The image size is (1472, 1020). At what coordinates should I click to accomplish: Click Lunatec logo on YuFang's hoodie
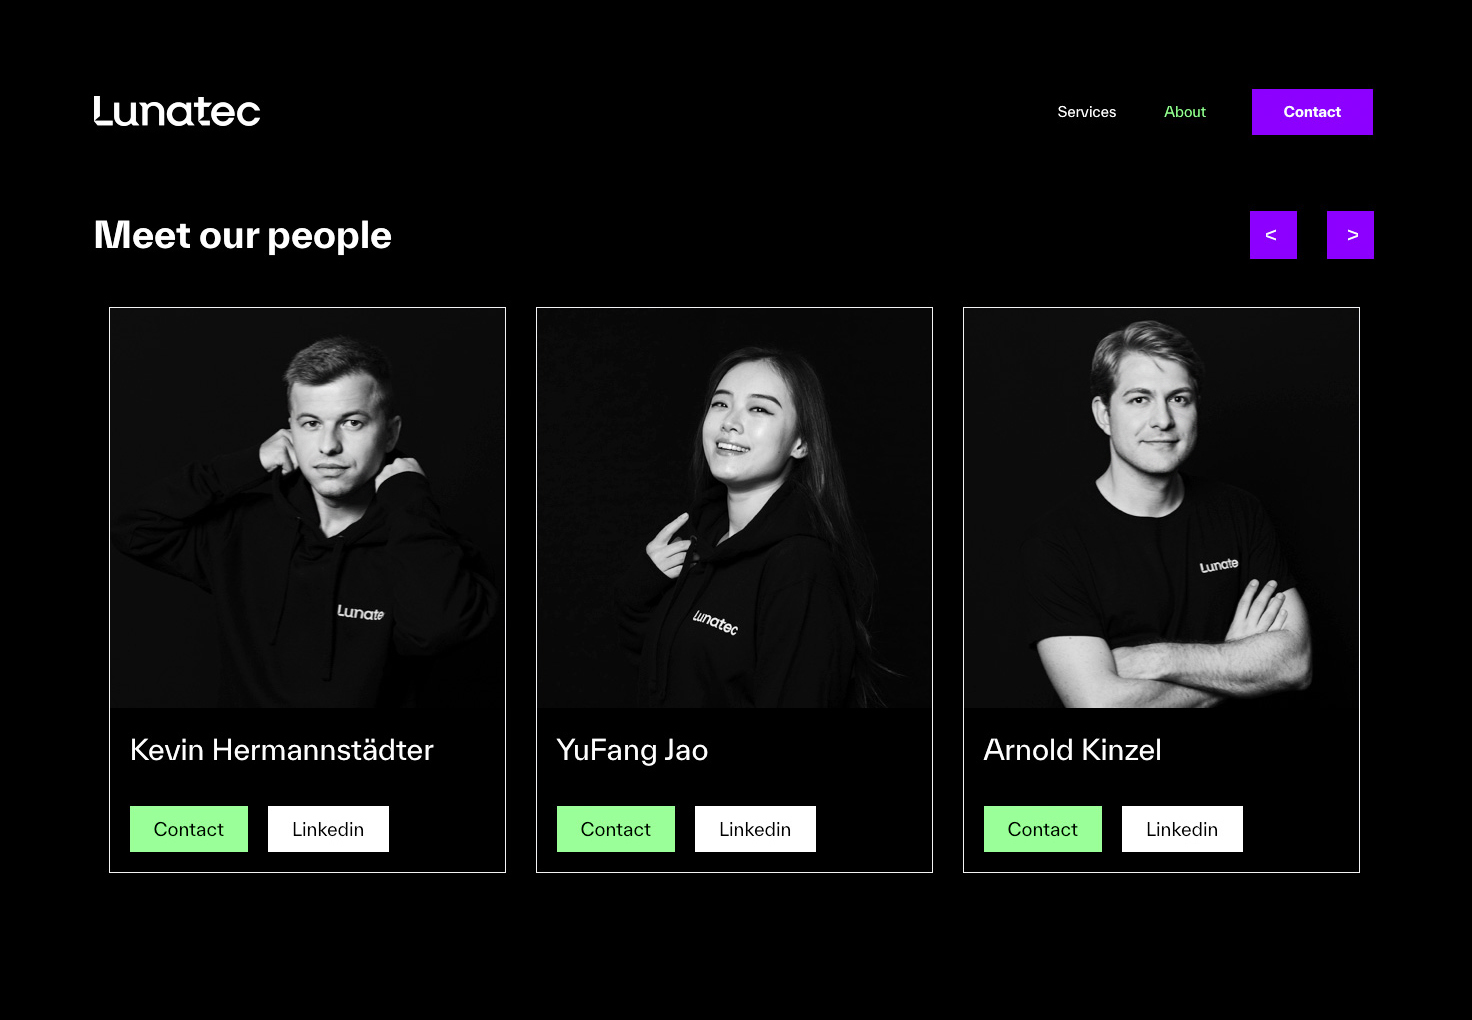(715, 622)
